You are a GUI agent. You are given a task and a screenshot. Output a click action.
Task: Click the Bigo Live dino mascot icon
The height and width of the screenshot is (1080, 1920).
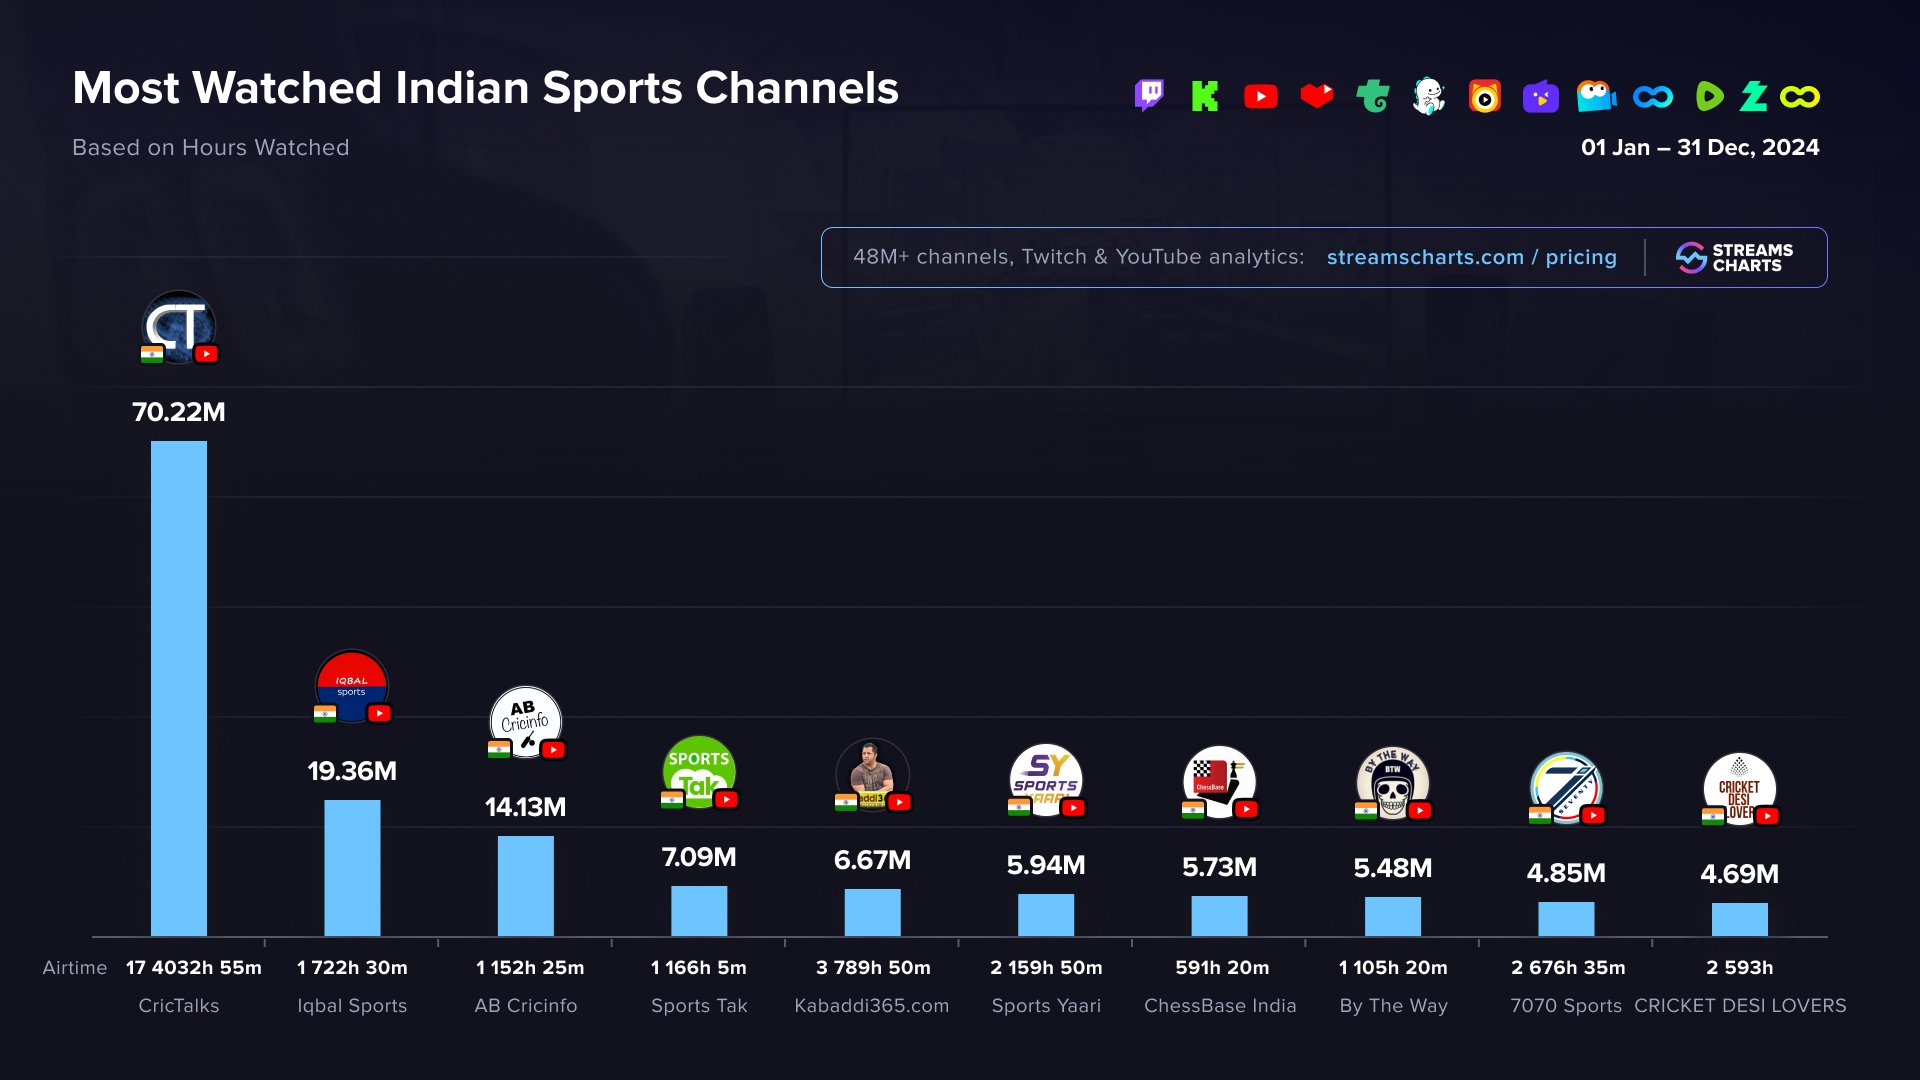(x=1430, y=96)
